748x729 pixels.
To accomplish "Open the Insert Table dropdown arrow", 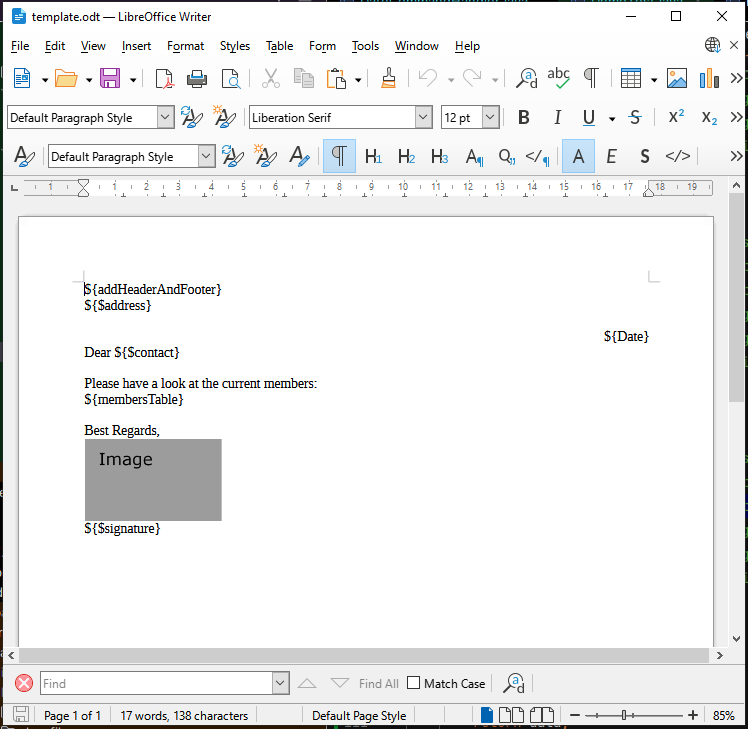I will point(654,79).
